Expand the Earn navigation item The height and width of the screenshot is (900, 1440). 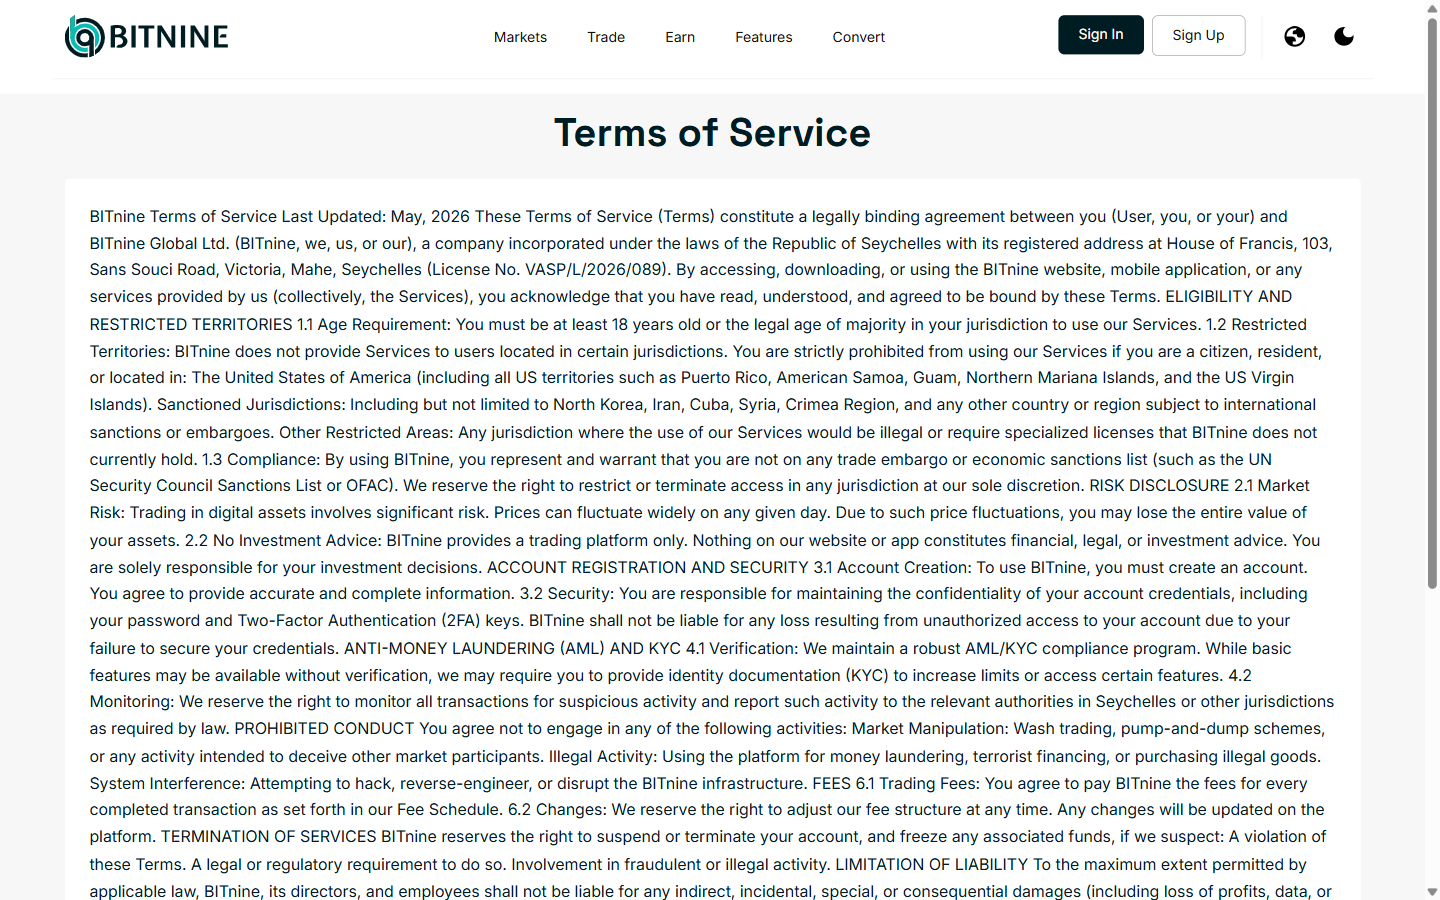tap(680, 37)
